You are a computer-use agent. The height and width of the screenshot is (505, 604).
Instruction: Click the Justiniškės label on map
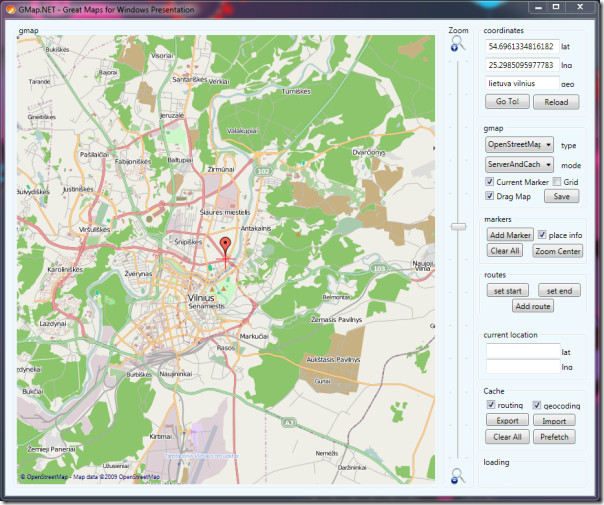(x=78, y=189)
